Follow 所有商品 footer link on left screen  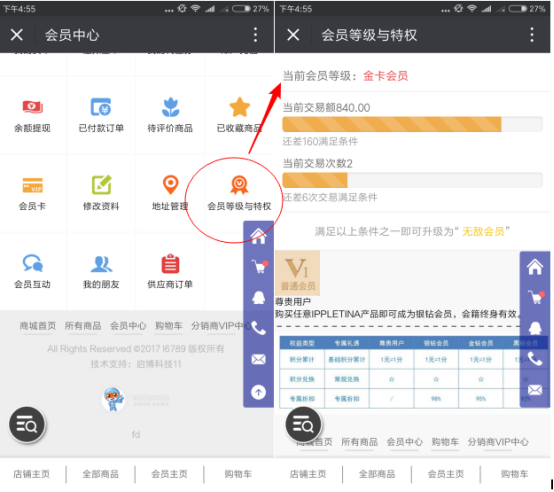click(x=83, y=326)
